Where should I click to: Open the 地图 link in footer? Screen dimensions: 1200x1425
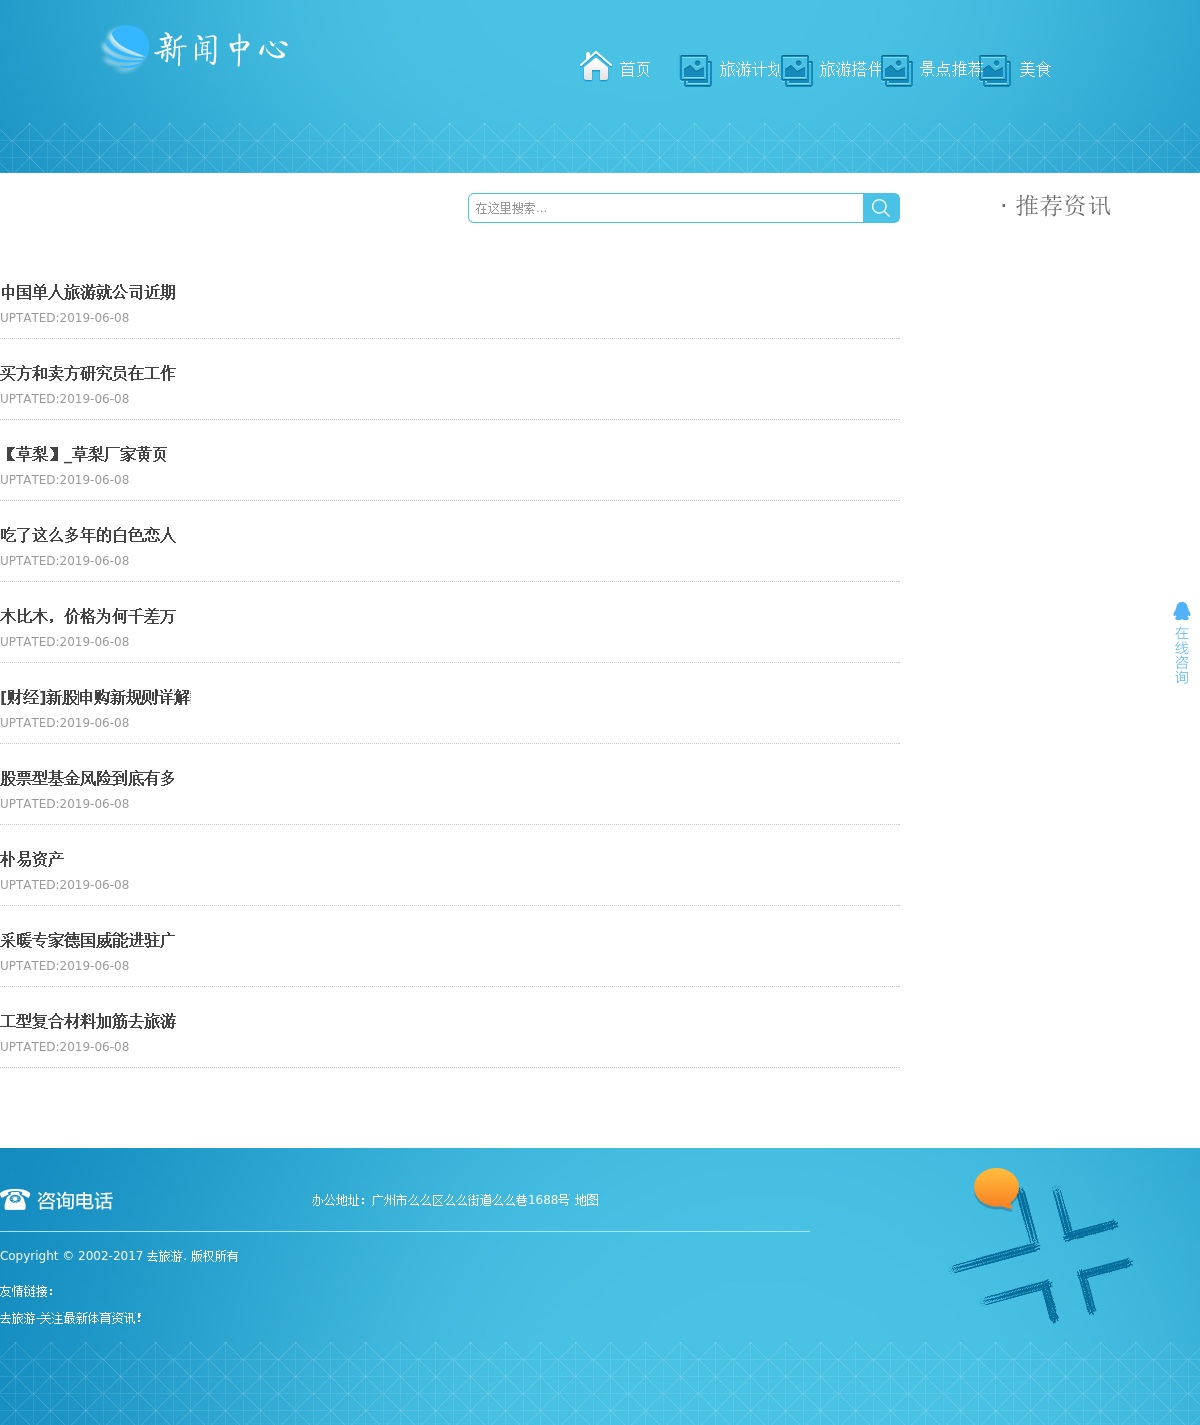(586, 1200)
